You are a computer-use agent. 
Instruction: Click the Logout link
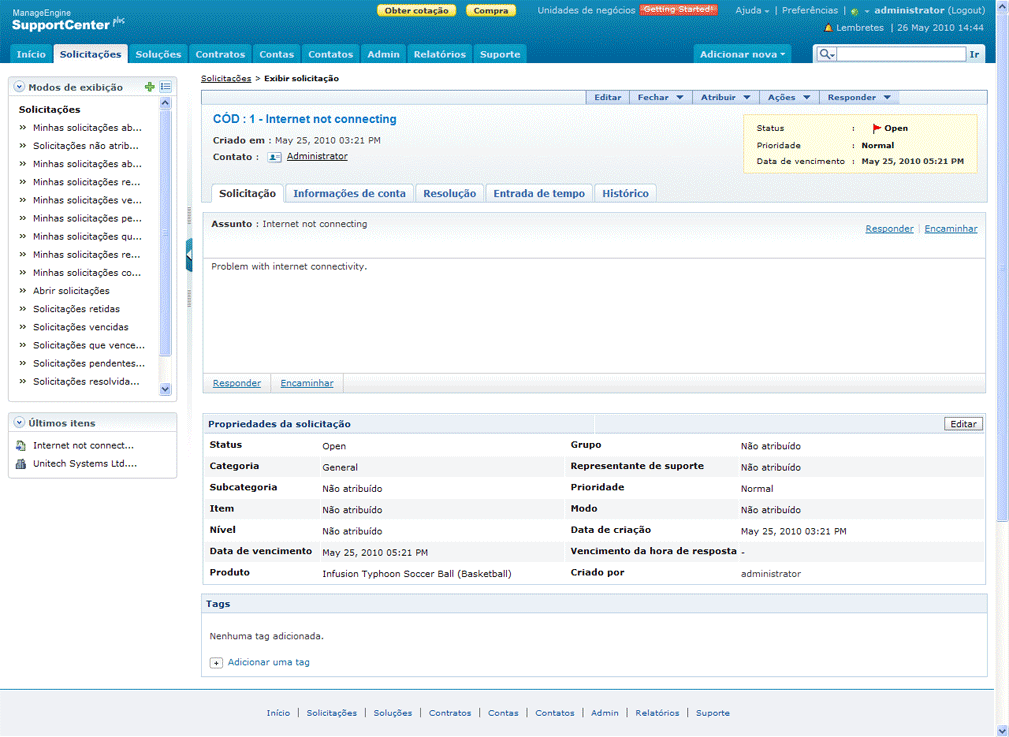967,11
